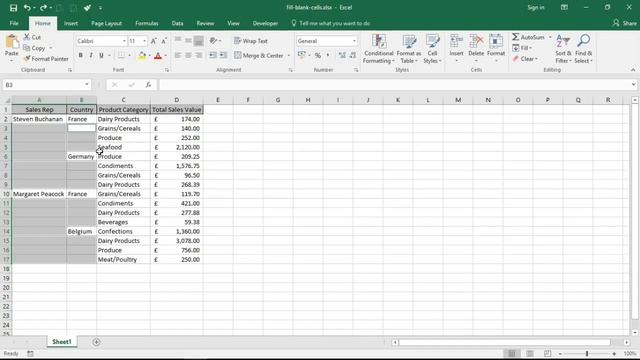The height and width of the screenshot is (360, 640).
Task: Adjust the zoom slider in status bar
Action: coord(587,353)
